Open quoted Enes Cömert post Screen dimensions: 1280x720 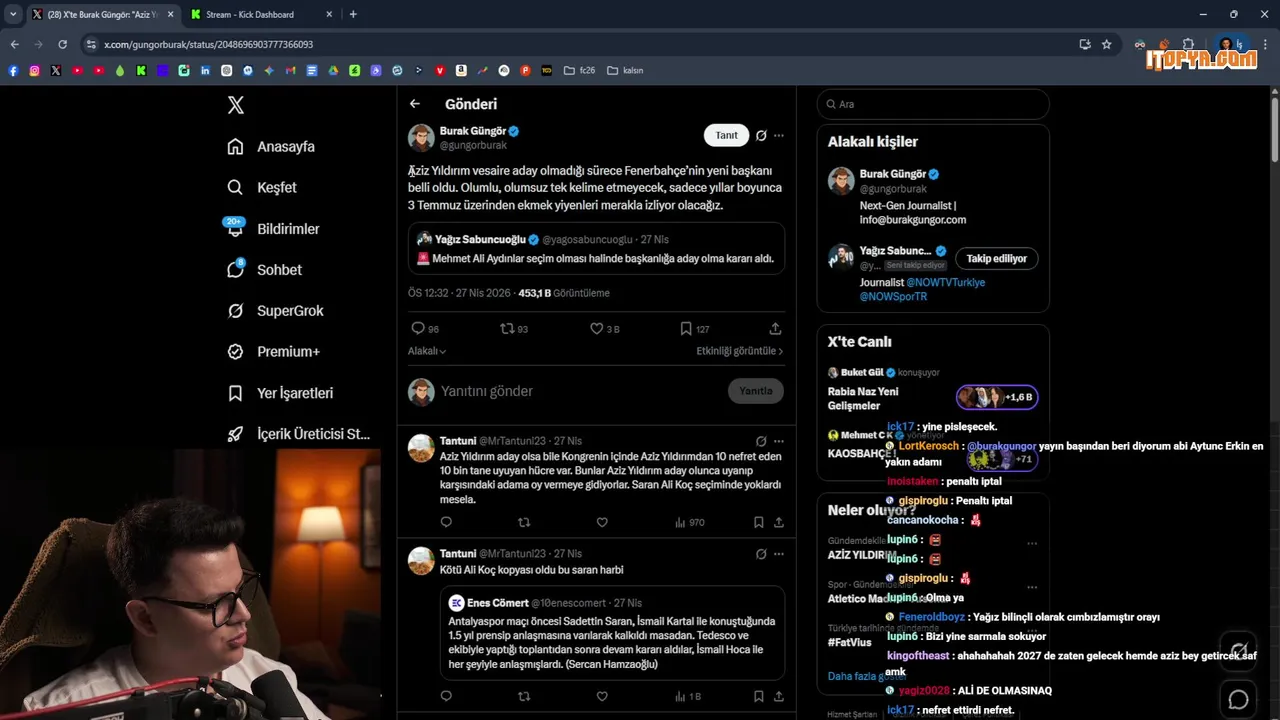[x=612, y=633]
